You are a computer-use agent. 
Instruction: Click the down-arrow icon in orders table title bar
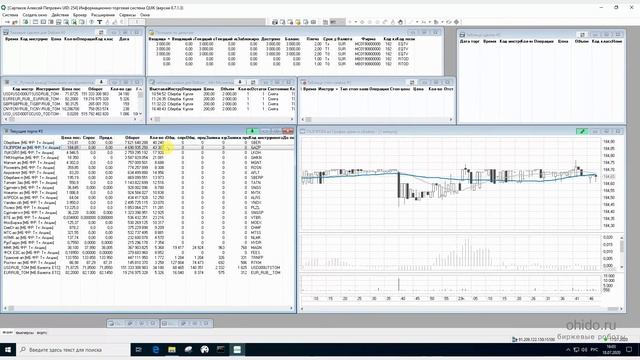click(240, 82)
